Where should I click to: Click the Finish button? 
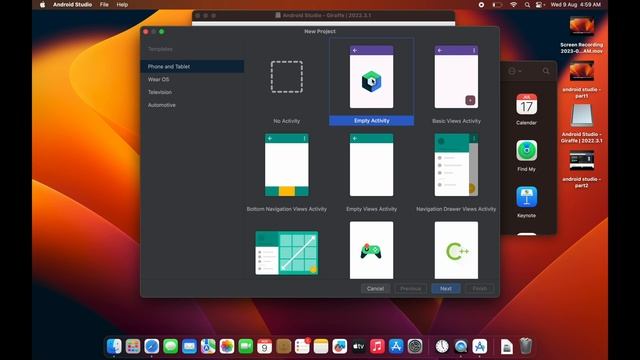coord(480,289)
